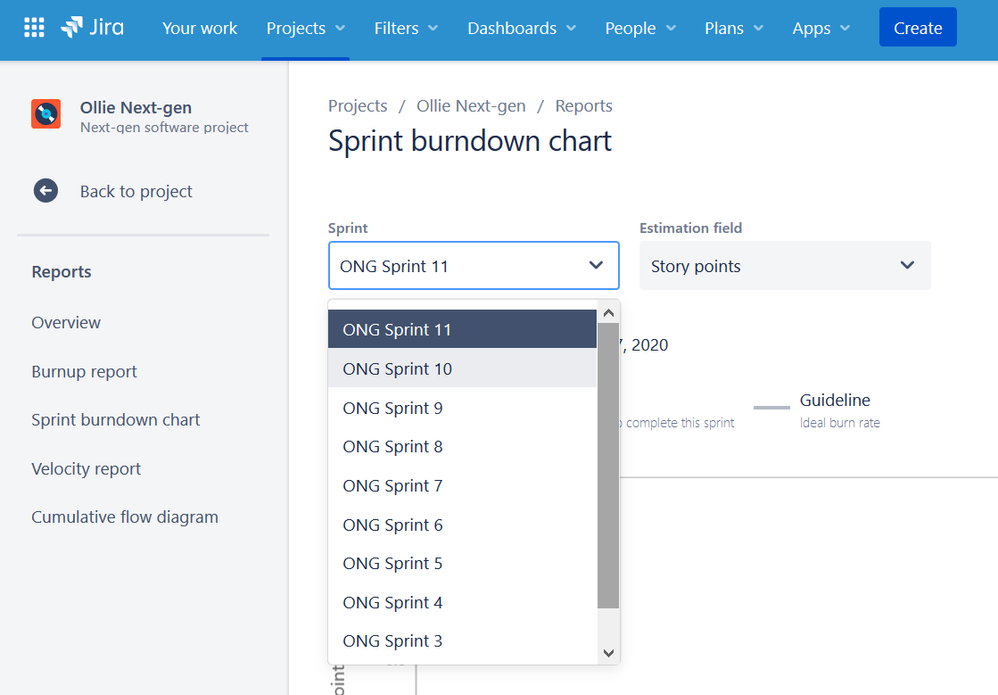The height and width of the screenshot is (695, 998).
Task: Select ONG Sprint 6 option
Action: pyautogui.click(x=462, y=525)
